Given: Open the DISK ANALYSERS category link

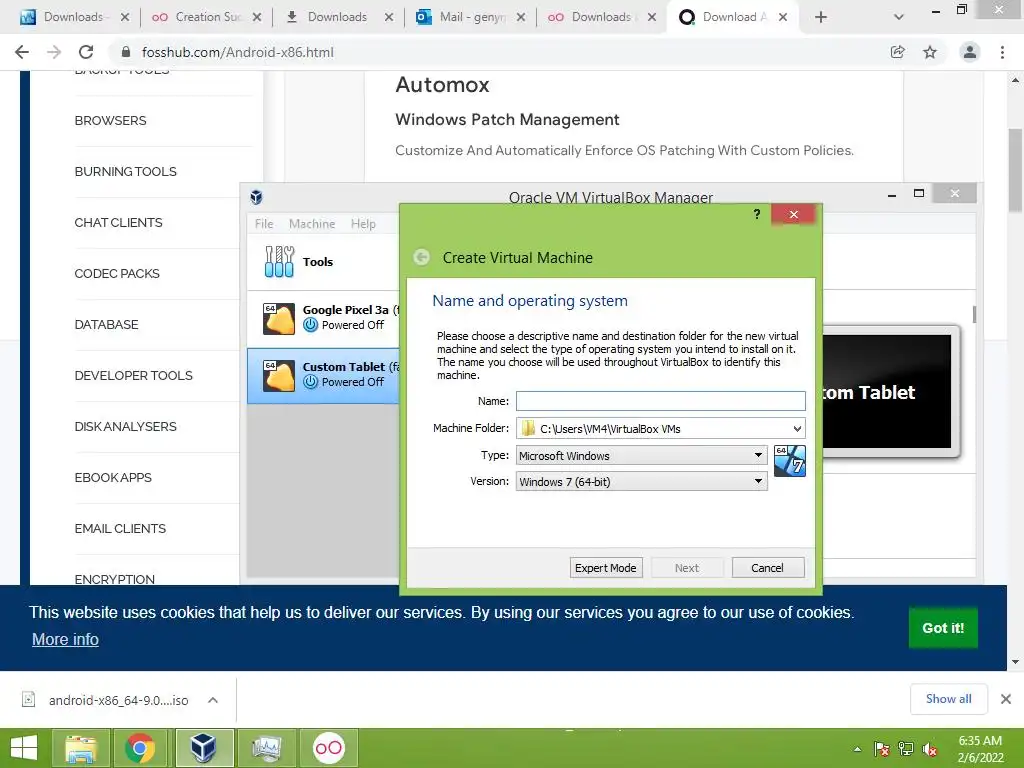Looking at the screenshot, I should tap(125, 426).
